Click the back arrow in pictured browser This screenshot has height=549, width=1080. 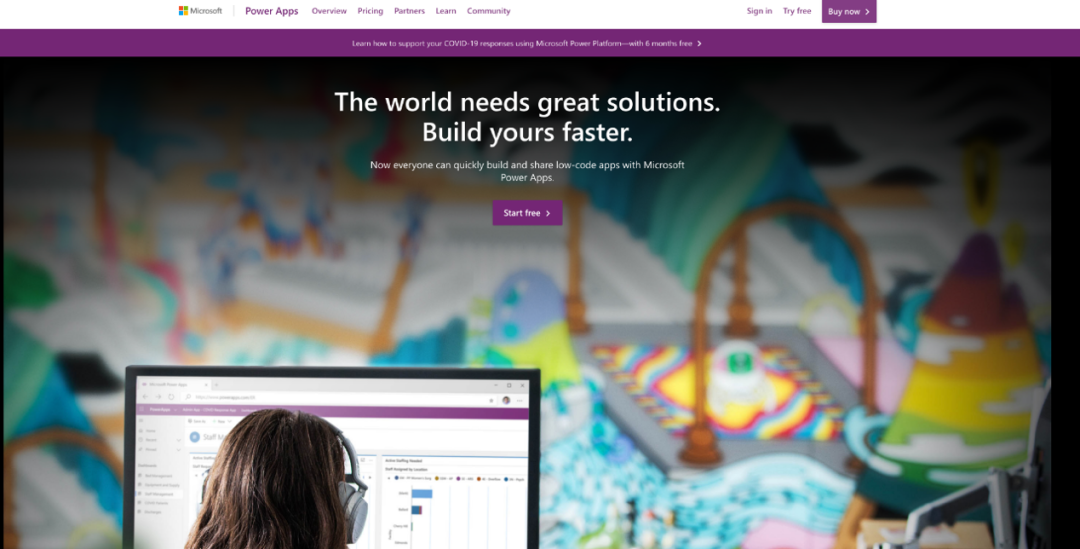[145, 397]
